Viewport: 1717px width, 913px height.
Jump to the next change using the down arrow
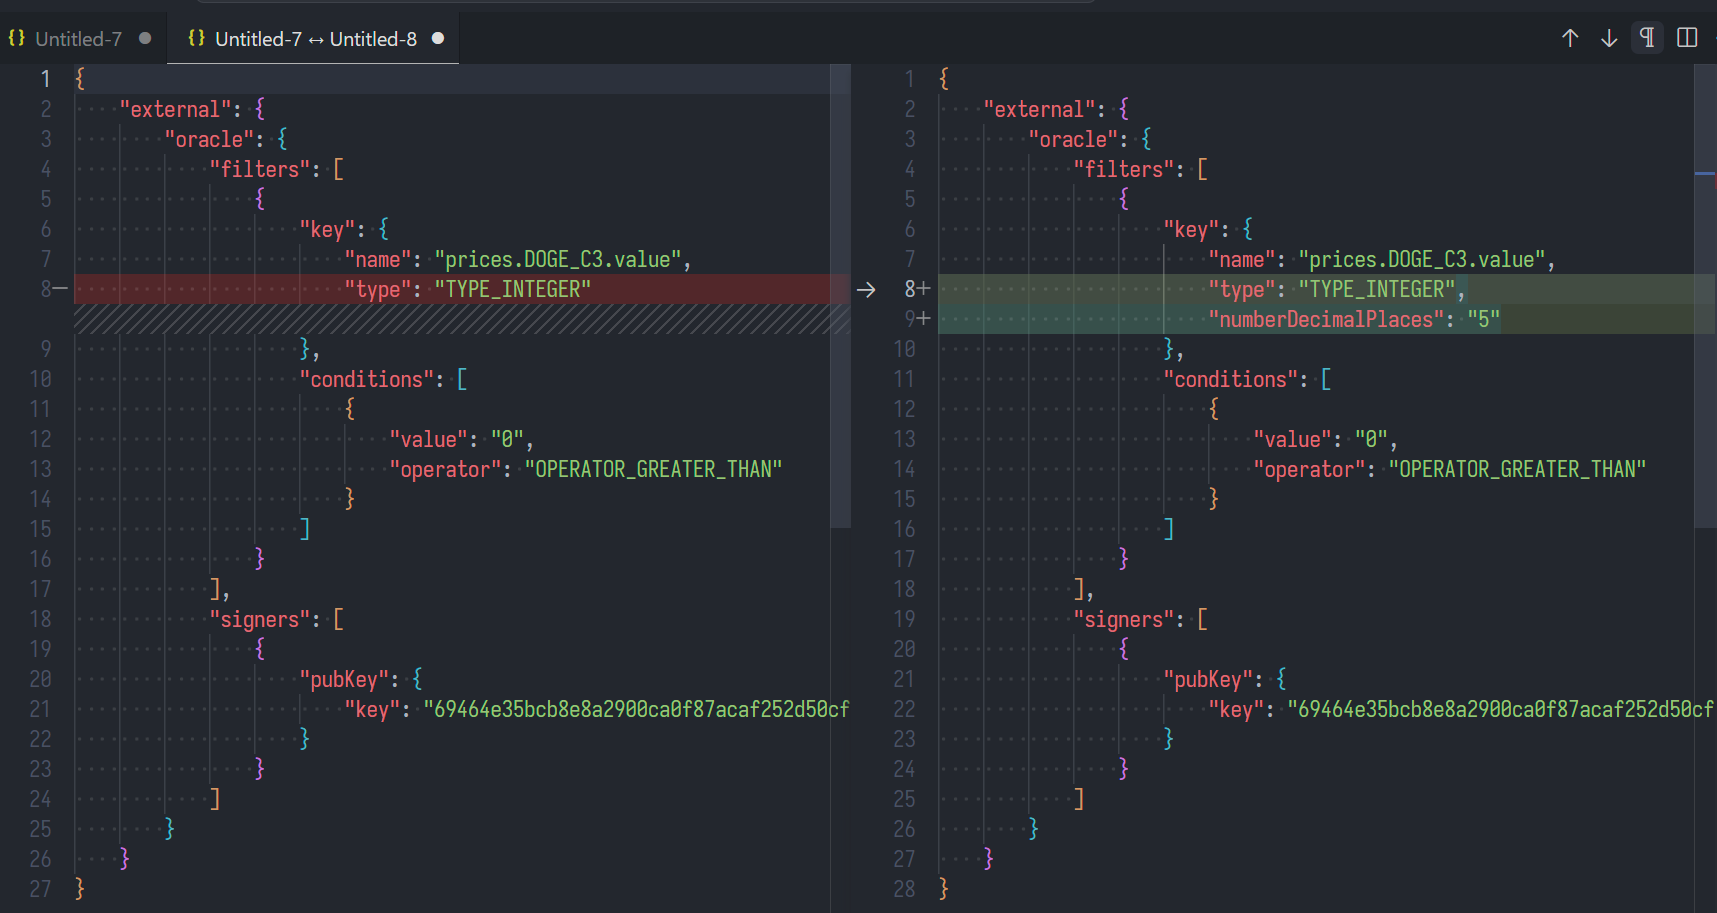1608,37
